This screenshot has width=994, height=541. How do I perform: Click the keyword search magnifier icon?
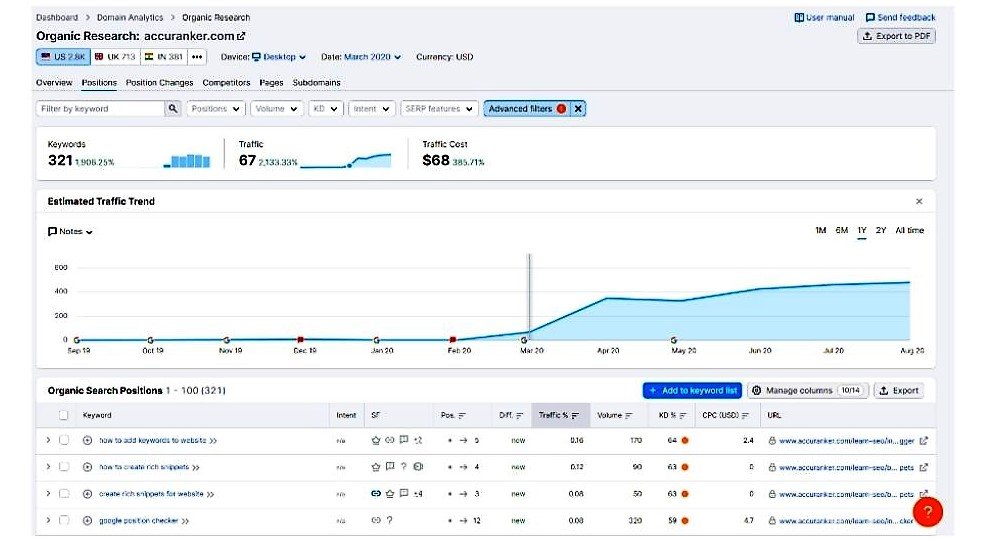(x=172, y=108)
